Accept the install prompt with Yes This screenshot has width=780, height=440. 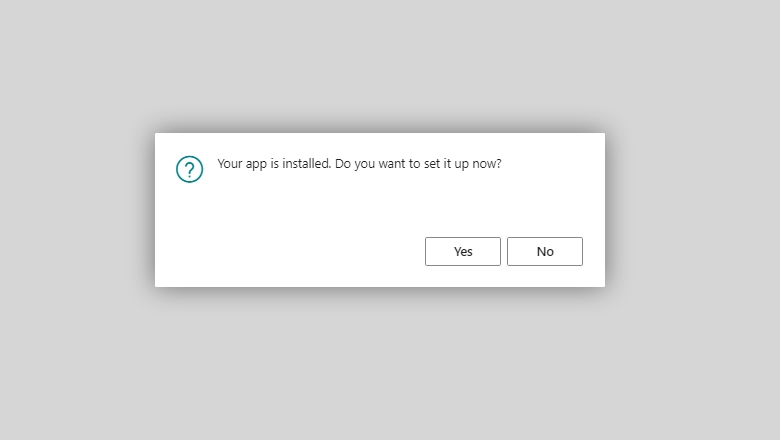(463, 252)
